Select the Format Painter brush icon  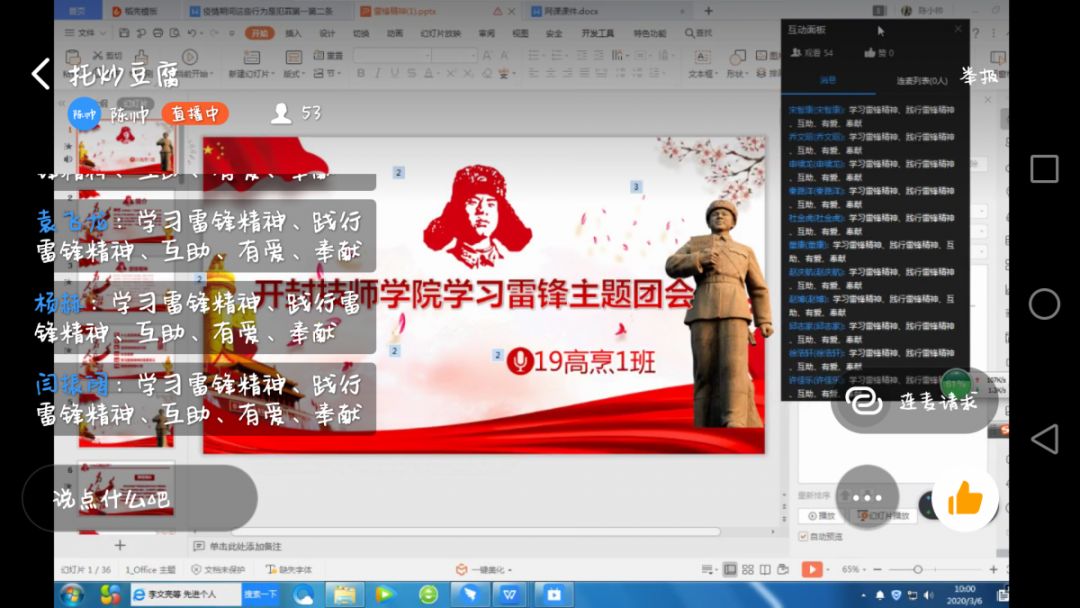click(x=141, y=56)
